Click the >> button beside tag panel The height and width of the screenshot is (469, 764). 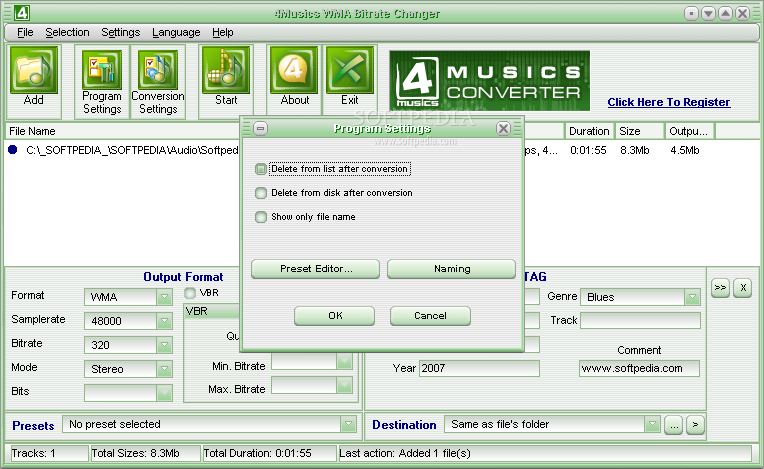point(720,287)
